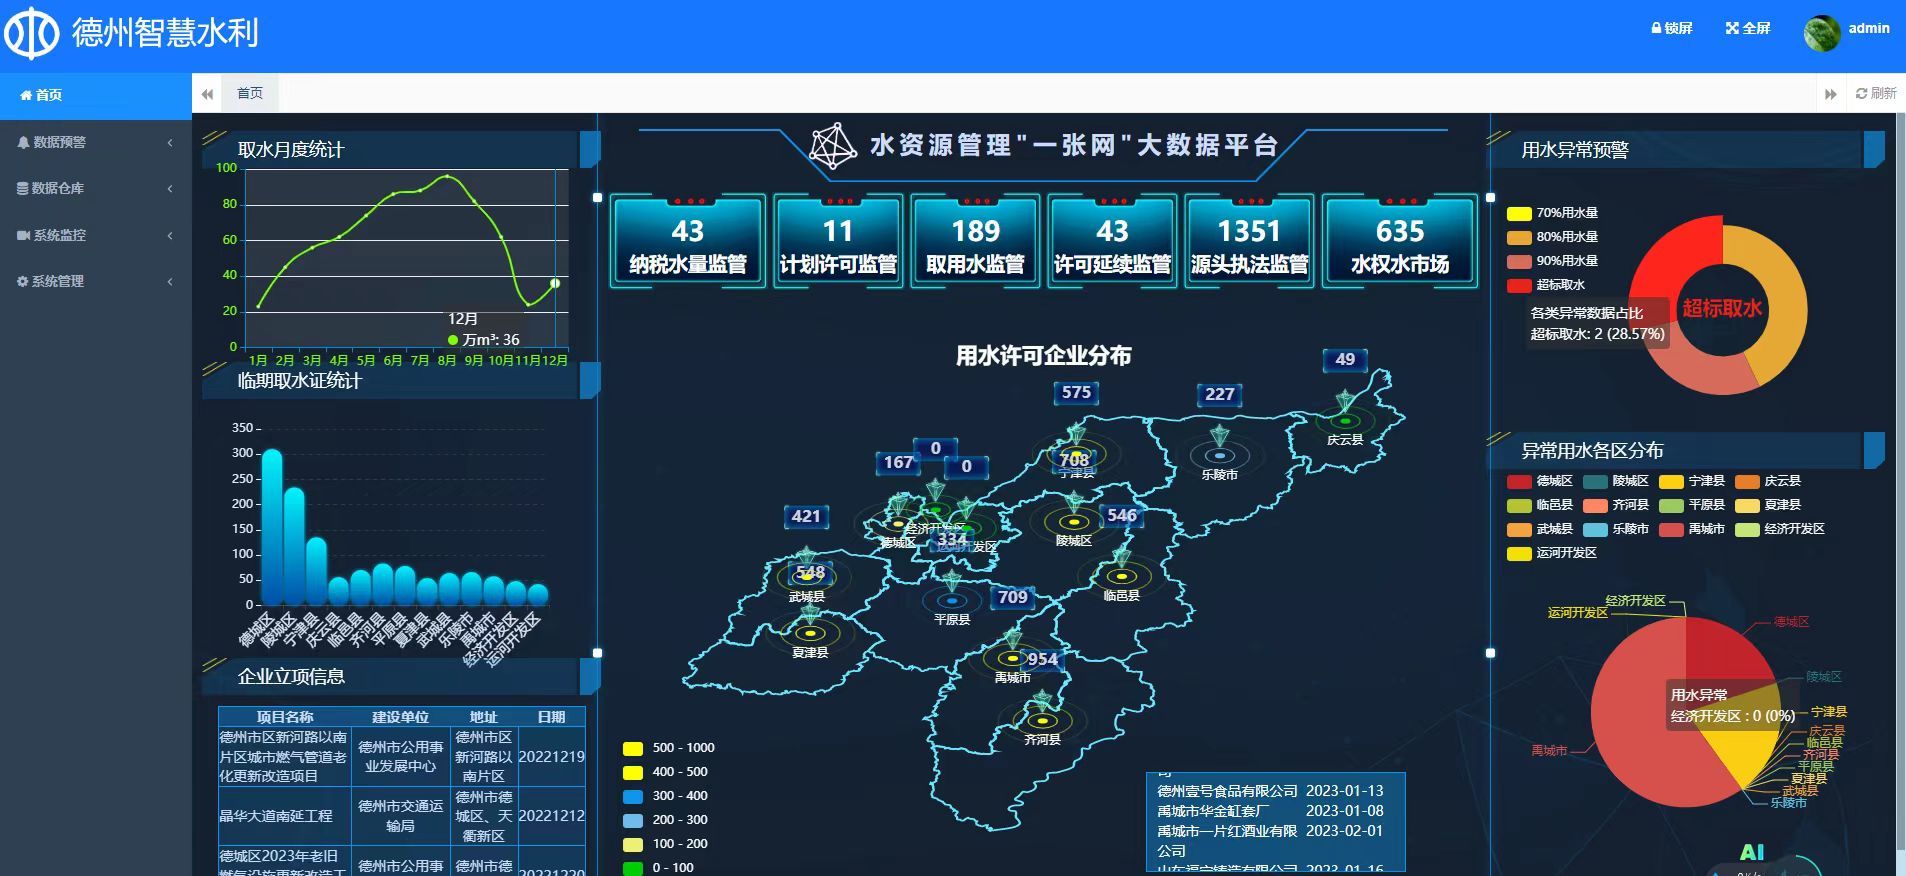1906x876 pixels.
Task: Expand the 系统监控 sidebar menu
Action: coord(96,235)
